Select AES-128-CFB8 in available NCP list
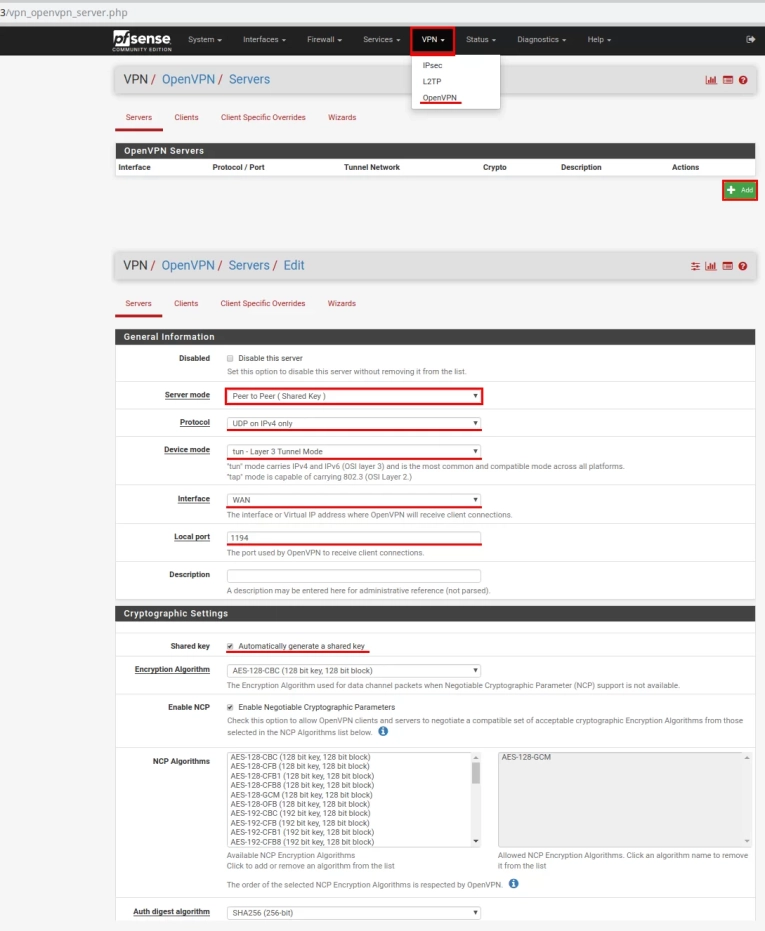765x931 pixels. (x=302, y=785)
